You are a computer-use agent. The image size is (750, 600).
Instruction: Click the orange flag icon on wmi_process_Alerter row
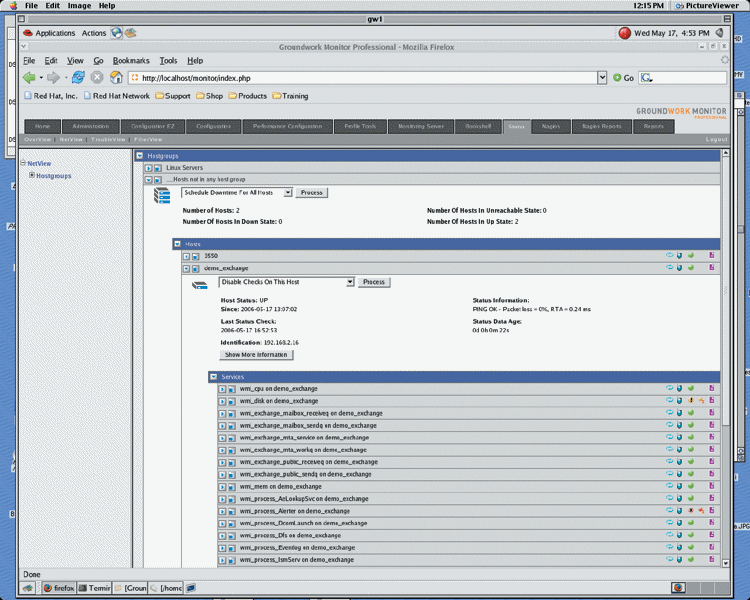coord(701,511)
